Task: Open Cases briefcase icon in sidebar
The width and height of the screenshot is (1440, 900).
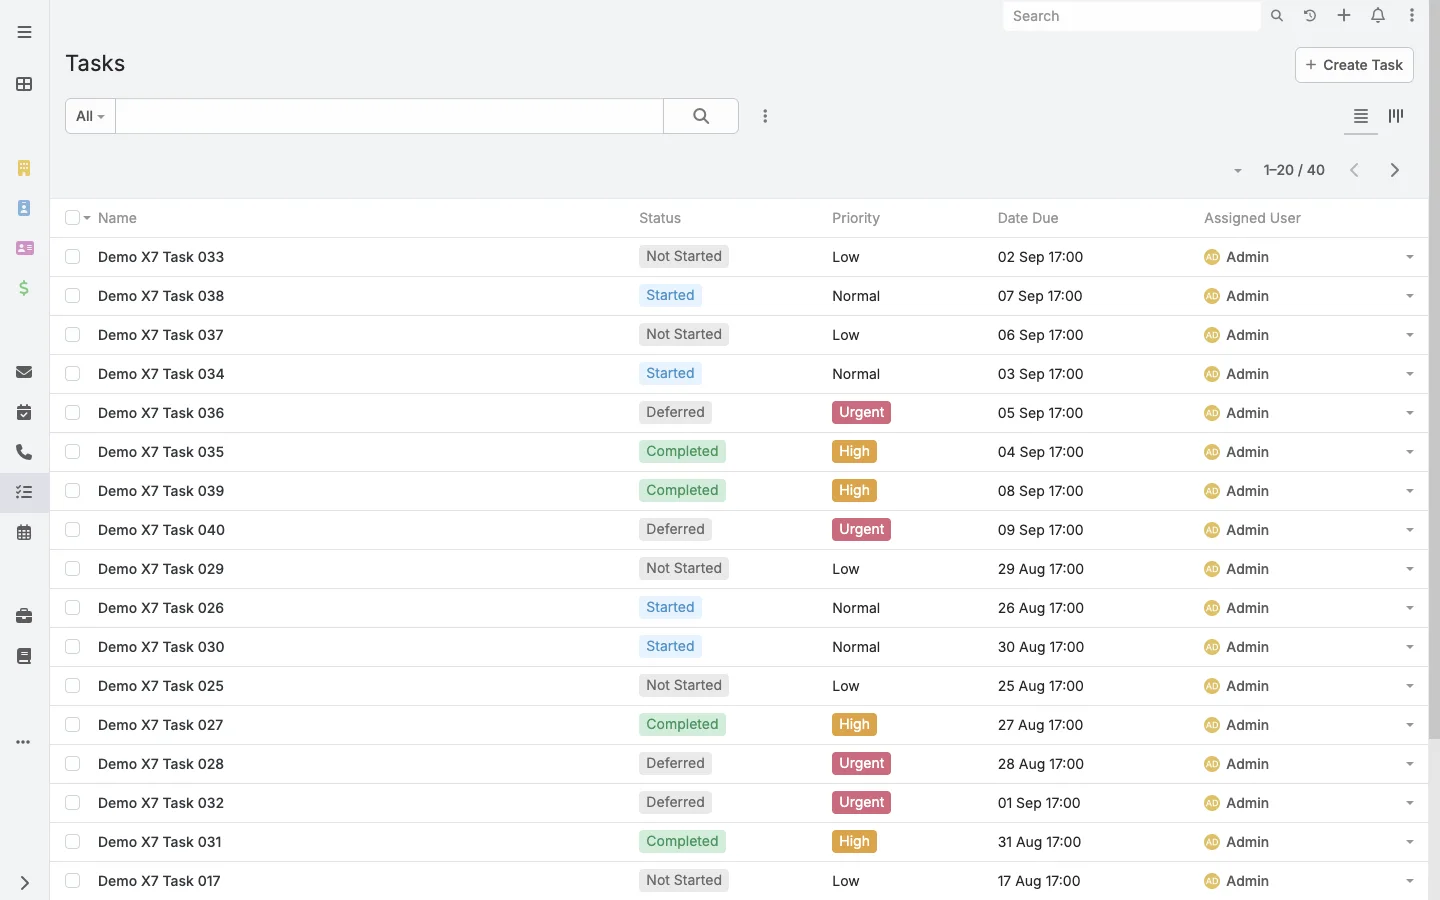Action: (24, 616)
